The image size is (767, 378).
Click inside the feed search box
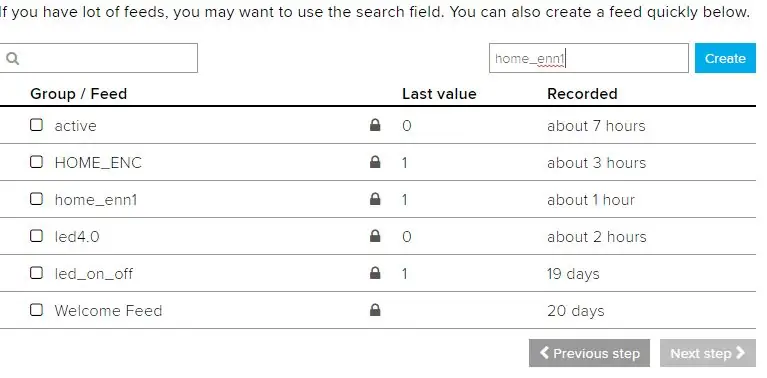click(98, 58)
